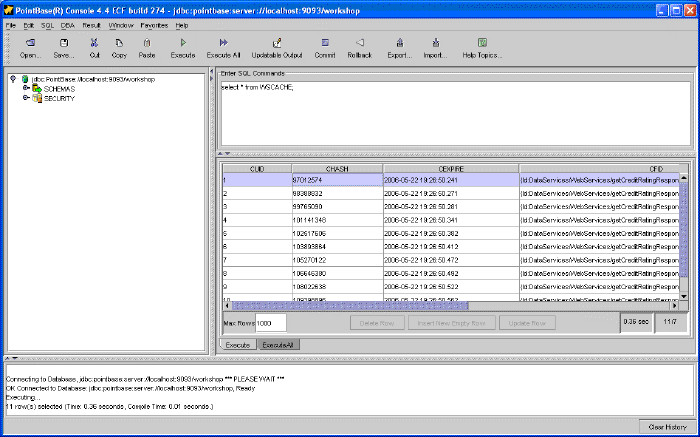Click the database connection icon in tree
The width and height of the screenshot is (700, 437).
(x=25, y=79)
